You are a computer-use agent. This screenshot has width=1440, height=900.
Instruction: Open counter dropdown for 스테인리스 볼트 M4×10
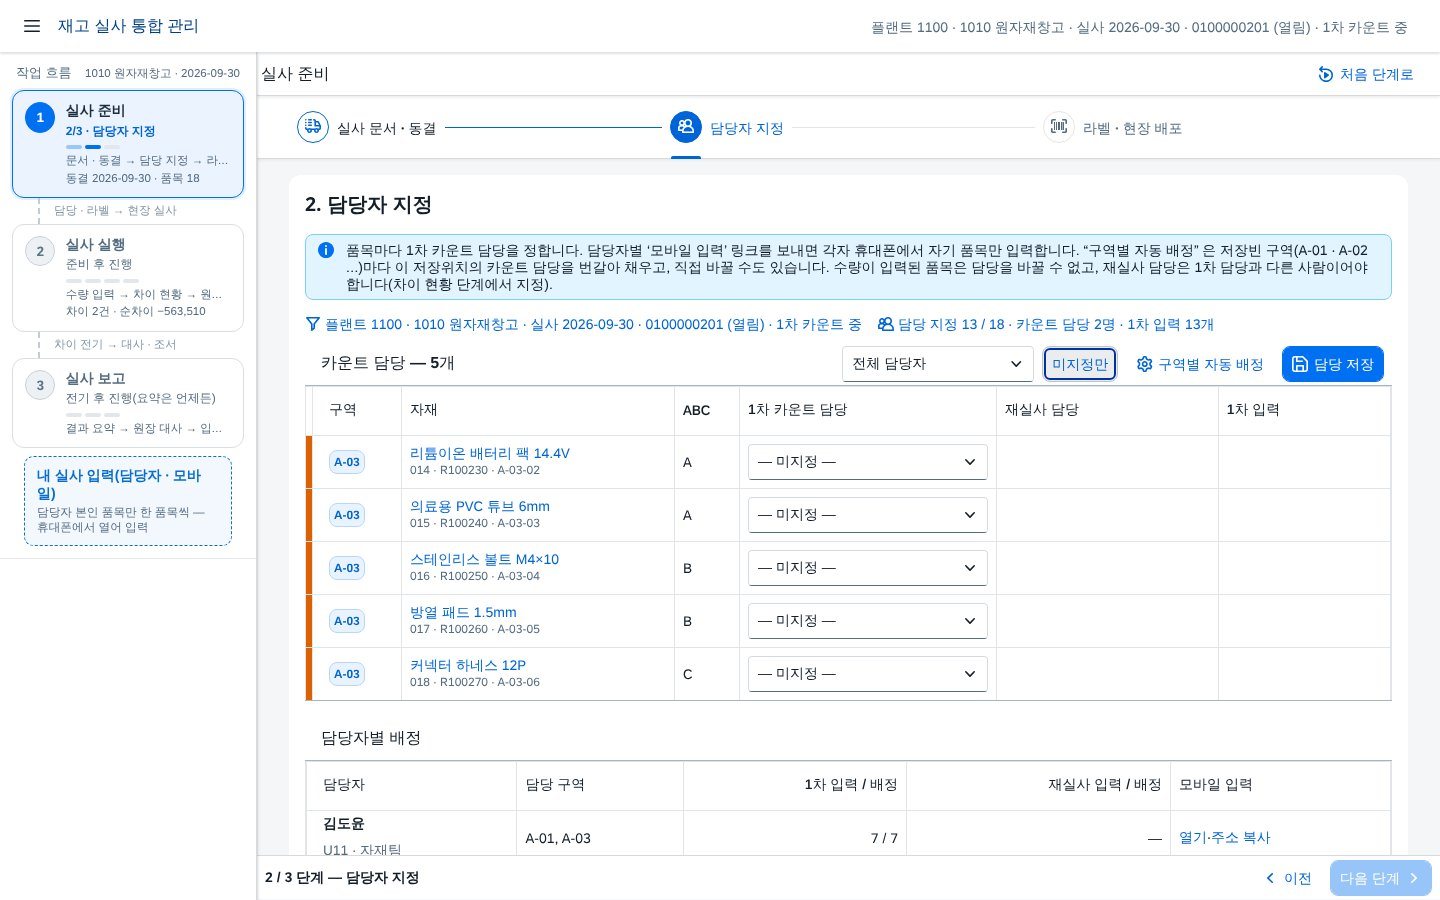coord(867,568)
